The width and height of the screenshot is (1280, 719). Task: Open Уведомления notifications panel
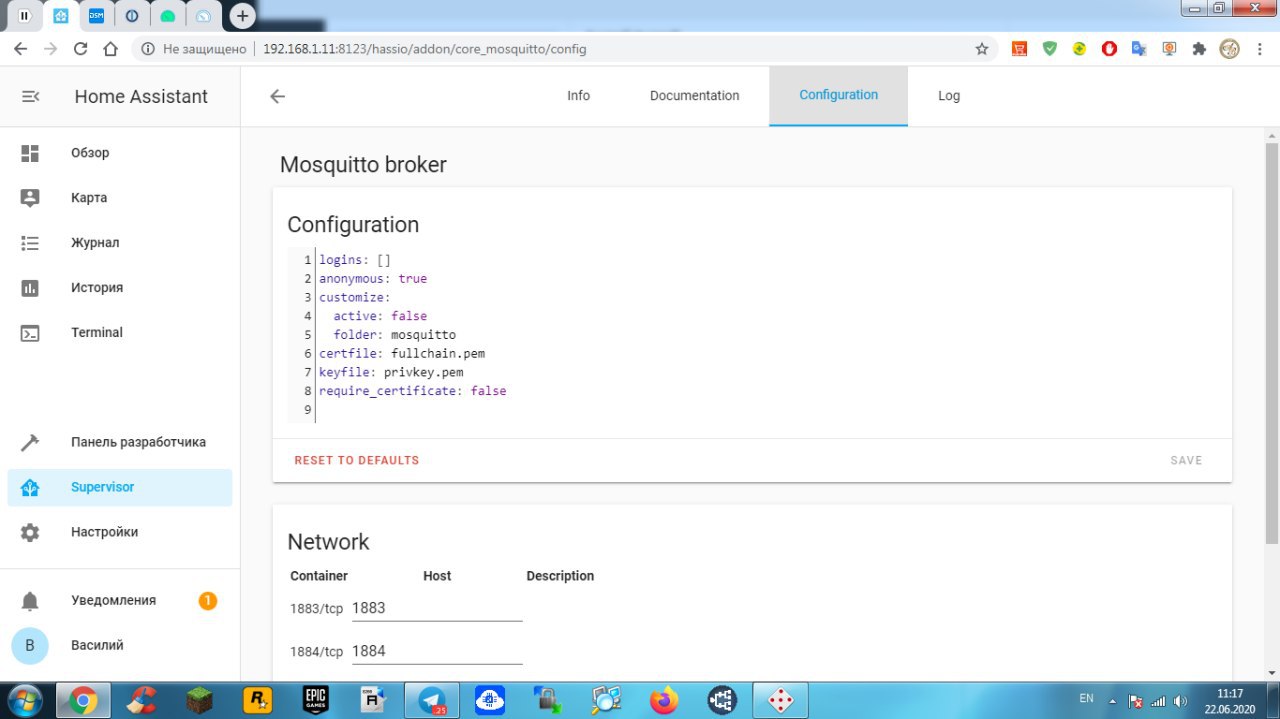coord(120,601)
